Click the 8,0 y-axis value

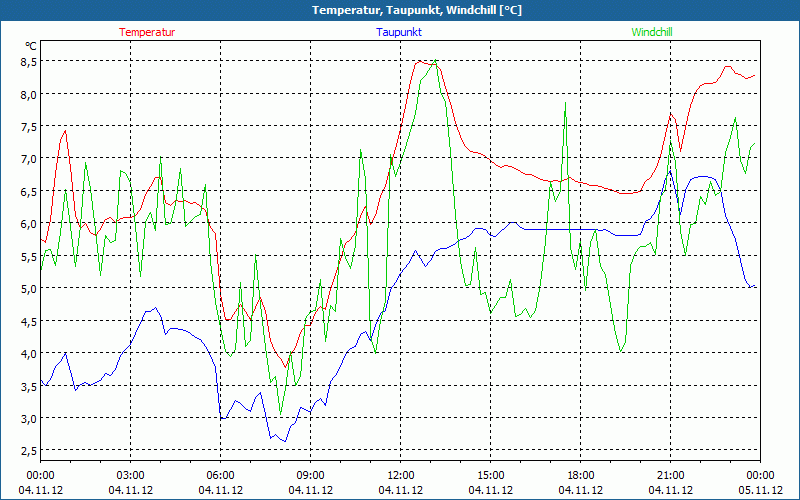[x=30, y=94]
